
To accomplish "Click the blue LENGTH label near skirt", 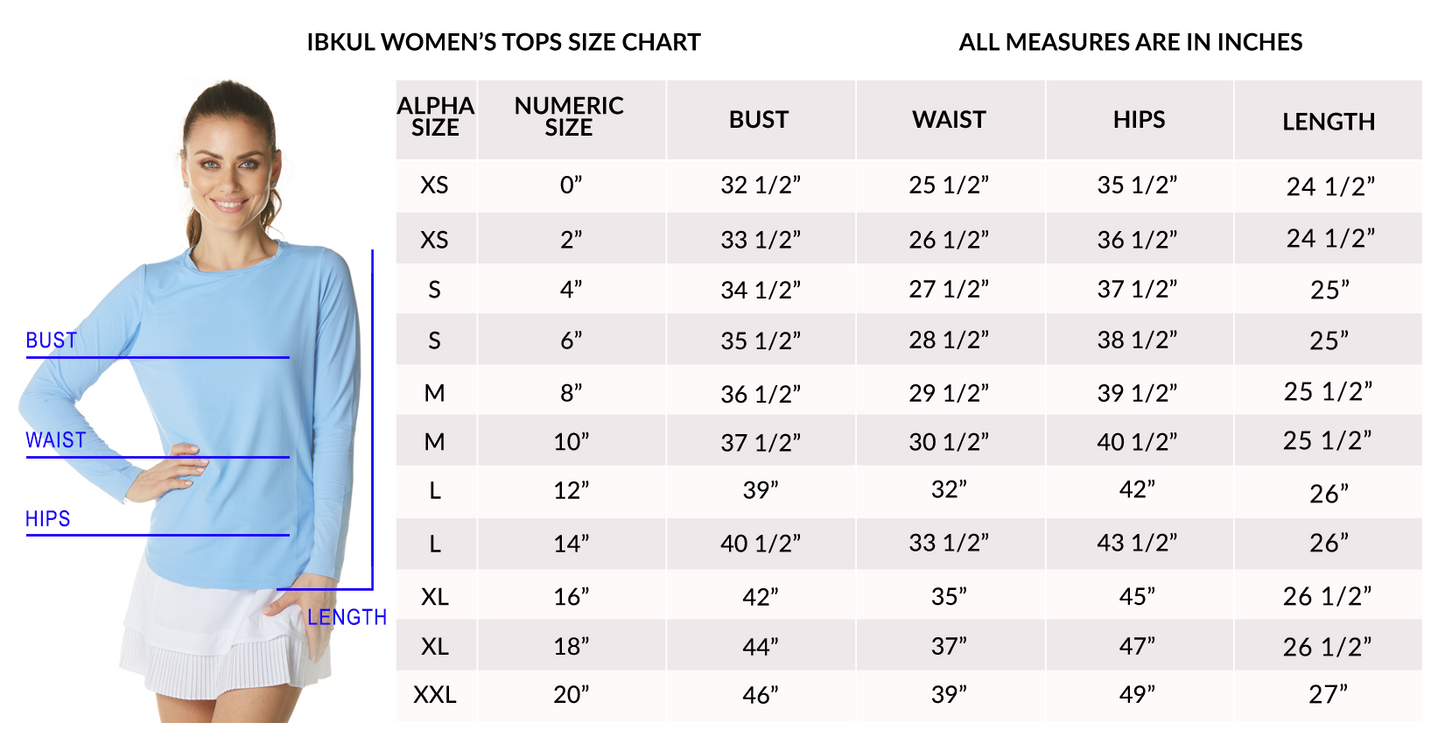I will pos(347,617).
